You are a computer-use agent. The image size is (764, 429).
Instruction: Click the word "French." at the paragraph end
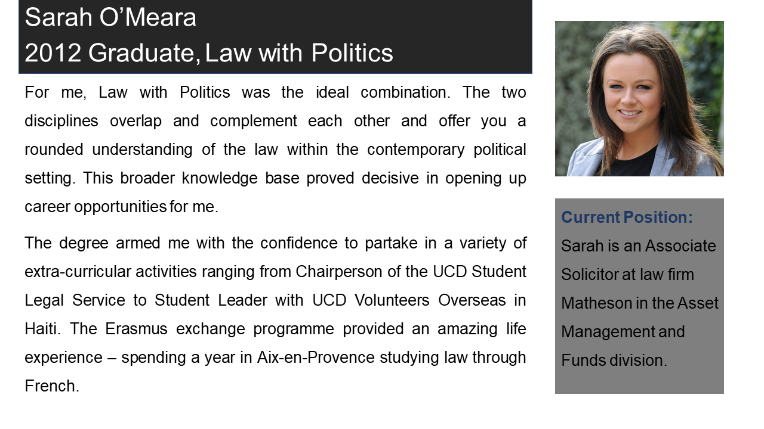pyautogui.click(x=51, y=385)
